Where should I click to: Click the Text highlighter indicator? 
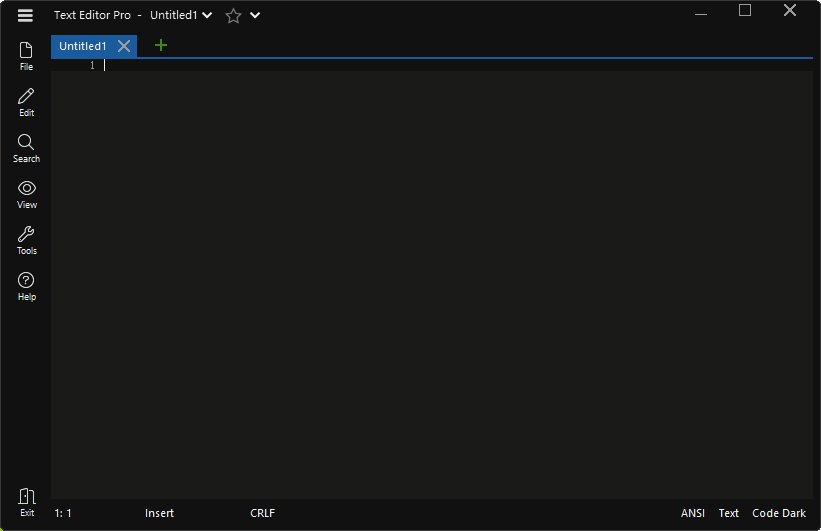click(728, 513)
